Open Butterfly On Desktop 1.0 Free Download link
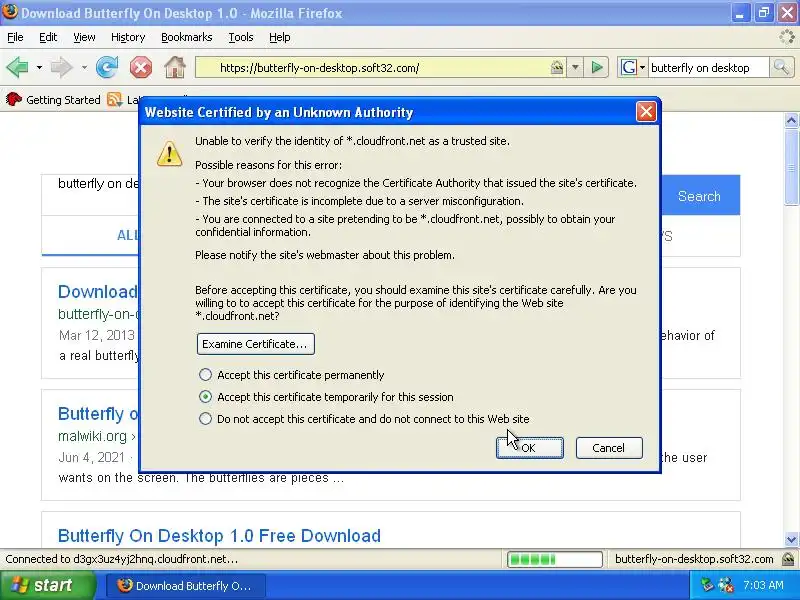This screenshot has height=600, width=800. tap(219, 536)
